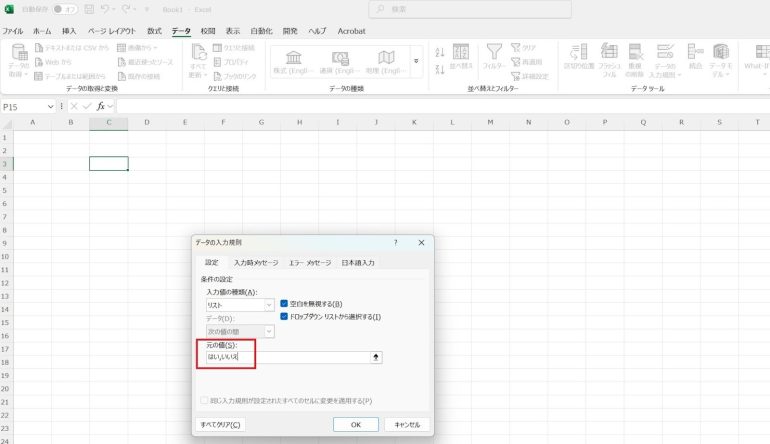Toggle the 空白を無視する checkbox
Viewport: 770px width, 444px height.
pos(284,303)
